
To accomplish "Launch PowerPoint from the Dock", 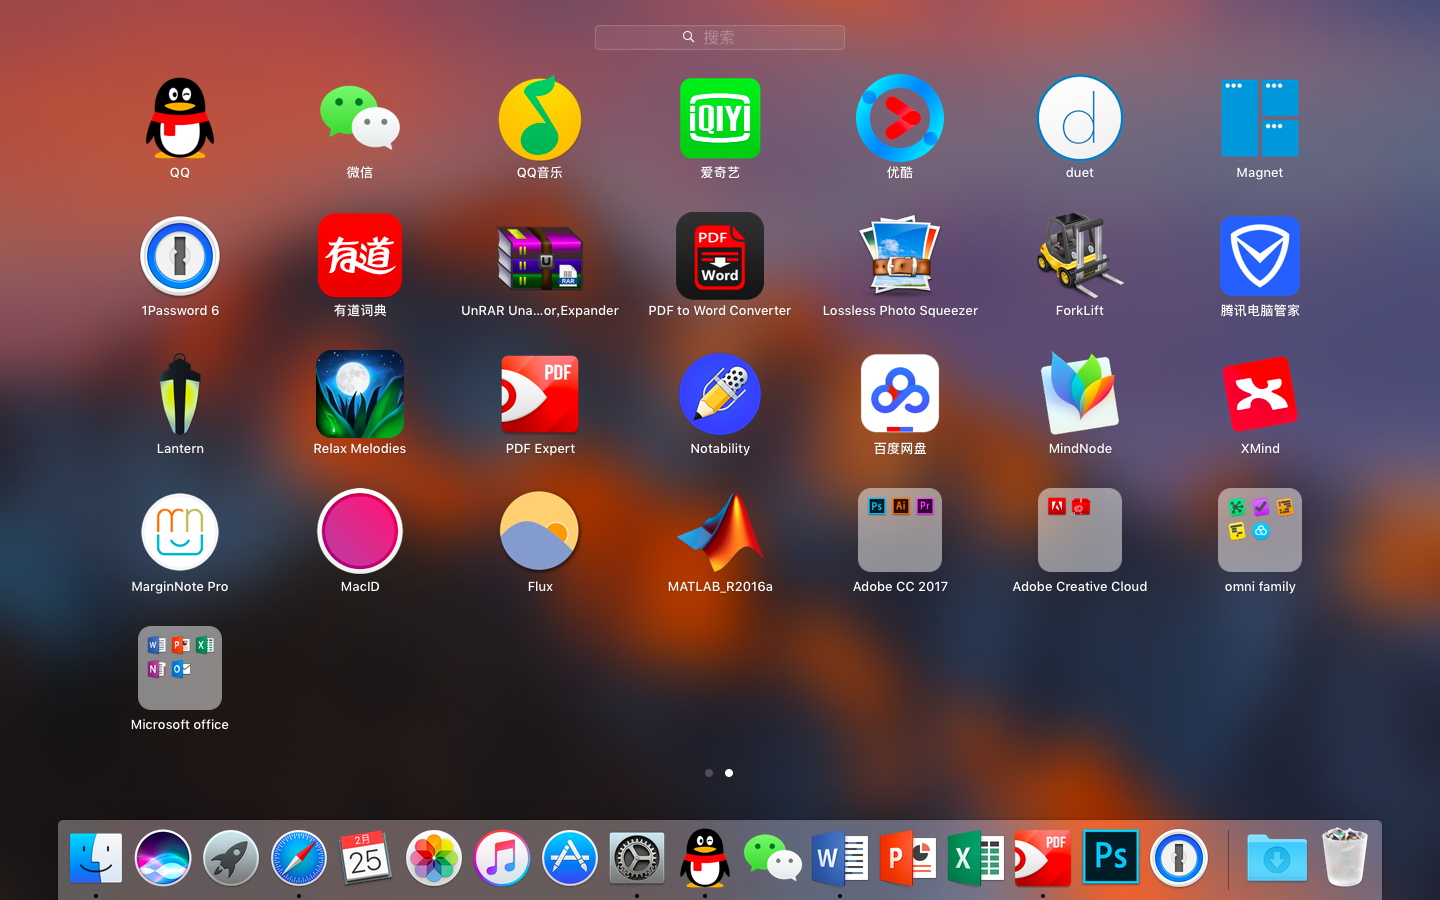I will [x=908, y=858].
